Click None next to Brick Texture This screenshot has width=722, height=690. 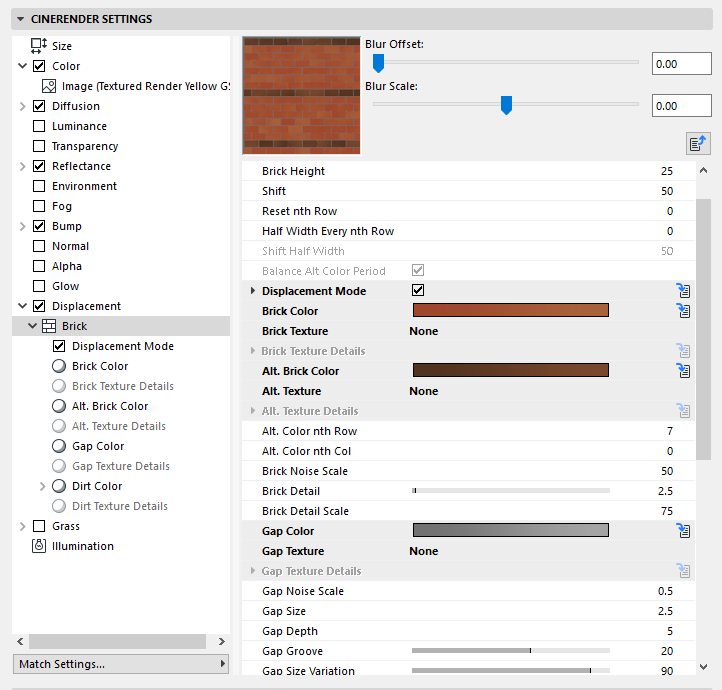point(424,331)
